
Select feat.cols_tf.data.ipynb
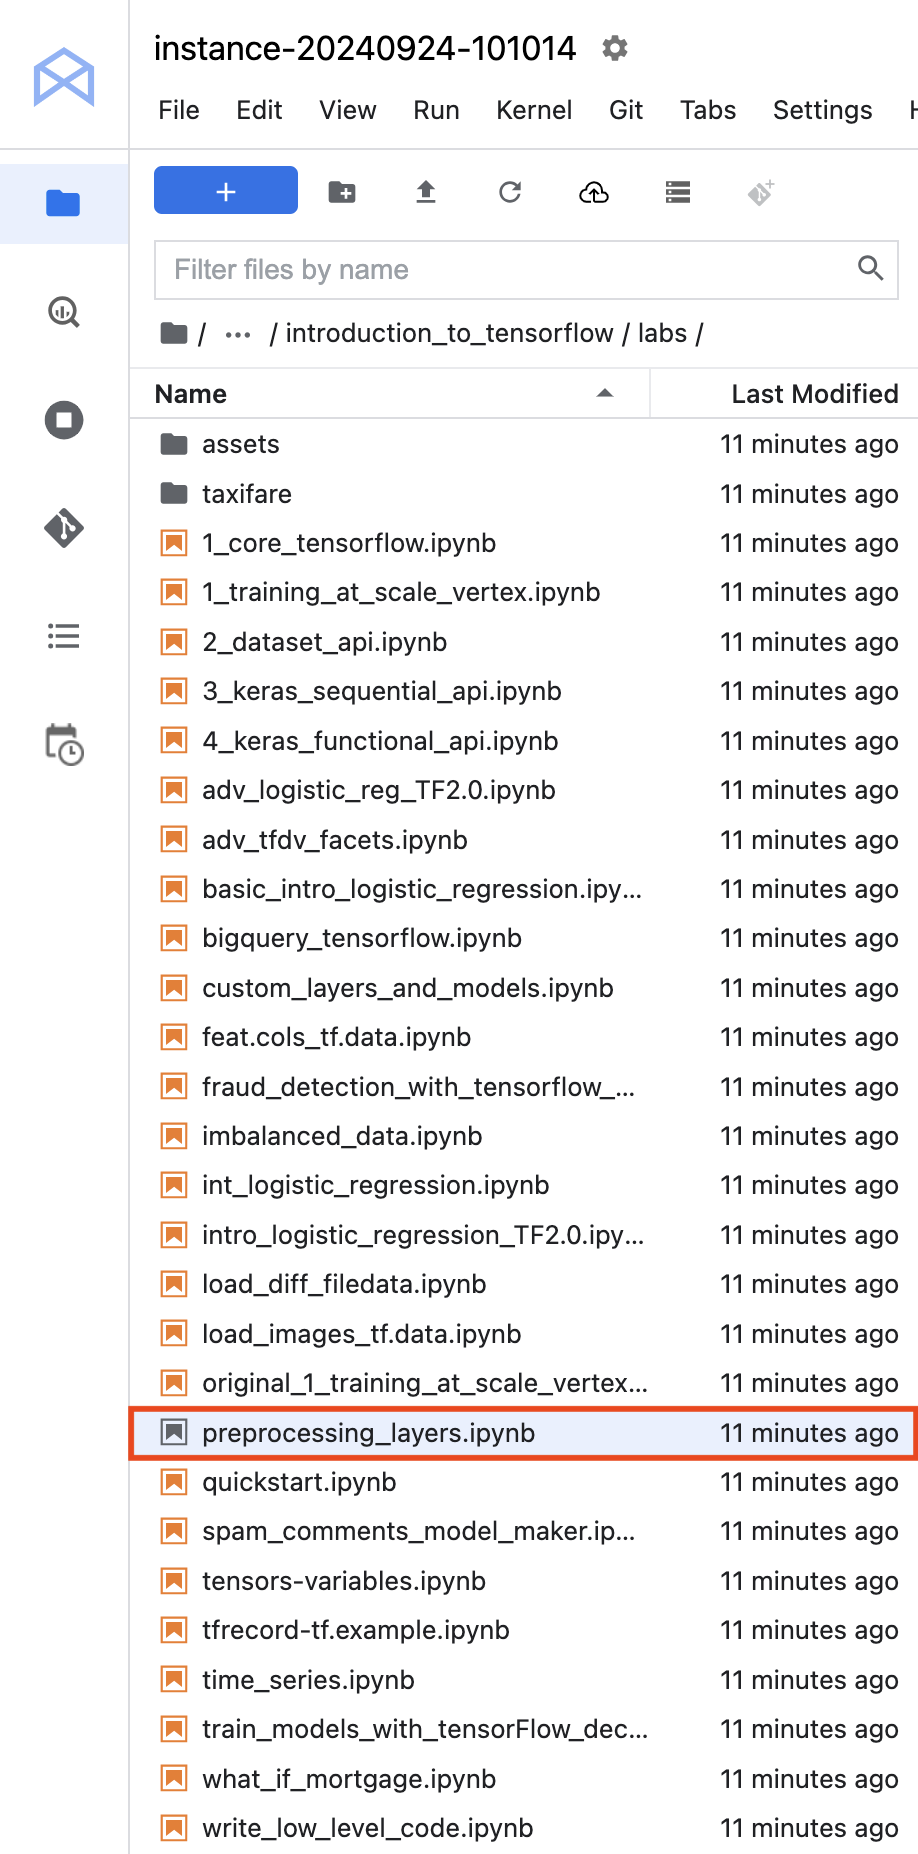click(524, 1037)
